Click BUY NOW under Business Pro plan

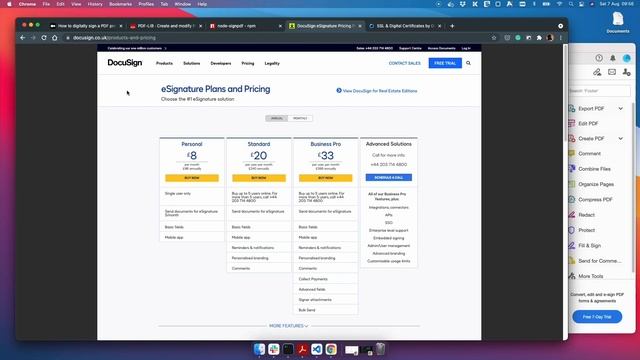[325, 178]
